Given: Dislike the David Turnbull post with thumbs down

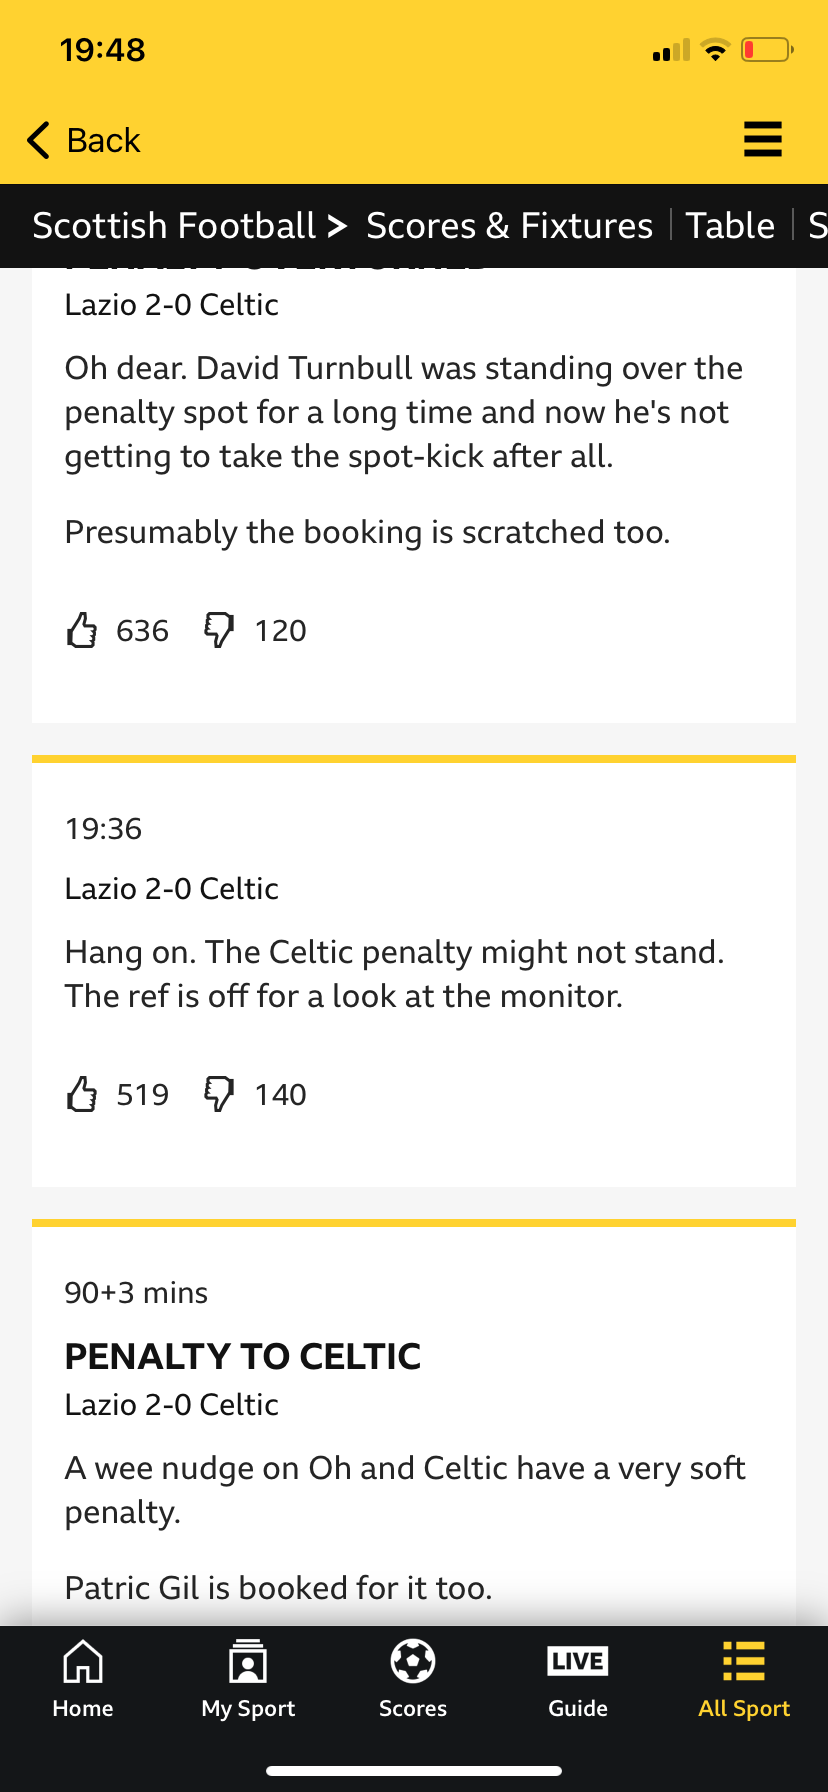Looking at the screenshot, I should pyautogui.click(x=219, y=630).
